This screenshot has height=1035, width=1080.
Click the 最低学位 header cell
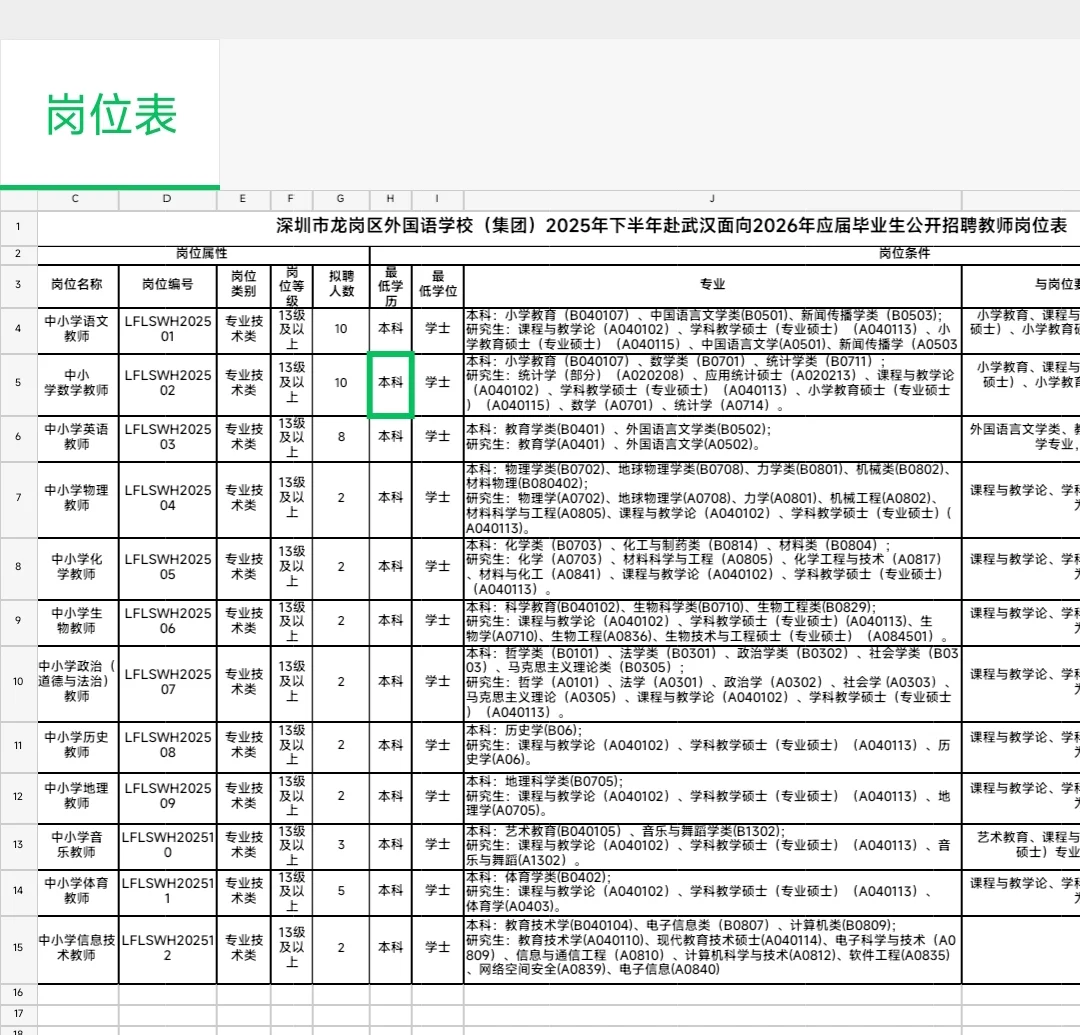click(x=437, y=285)
